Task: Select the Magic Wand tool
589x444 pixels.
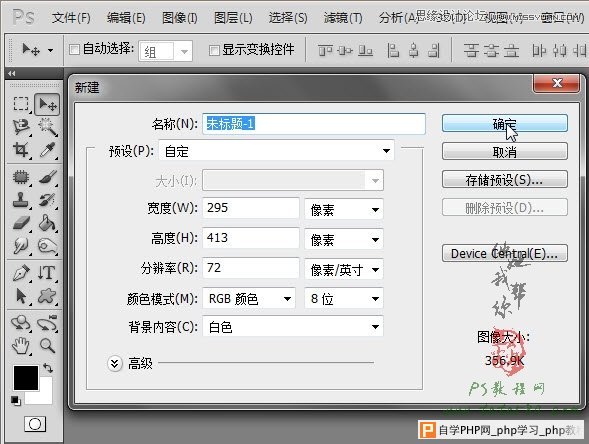Action: (x=47, y=127)
